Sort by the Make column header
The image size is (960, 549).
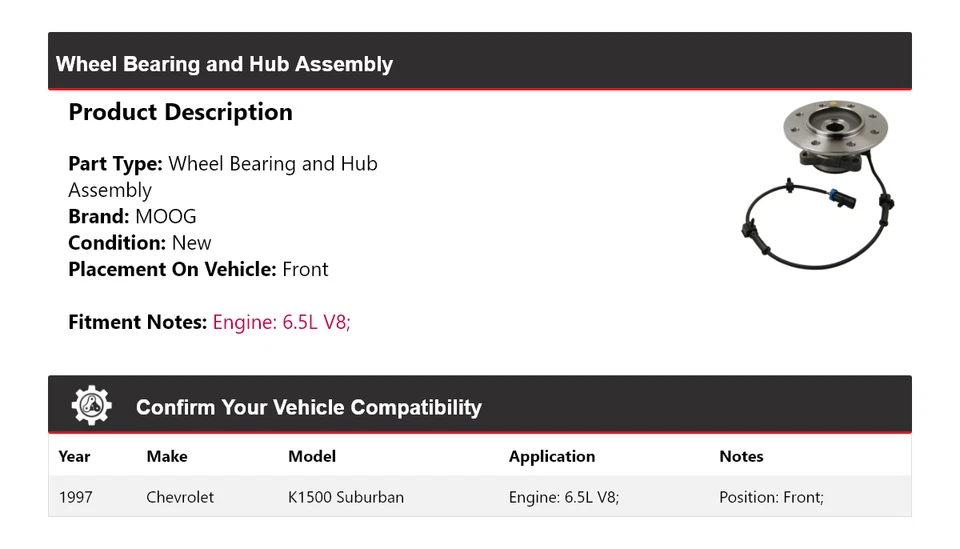(x=167, y=456)
